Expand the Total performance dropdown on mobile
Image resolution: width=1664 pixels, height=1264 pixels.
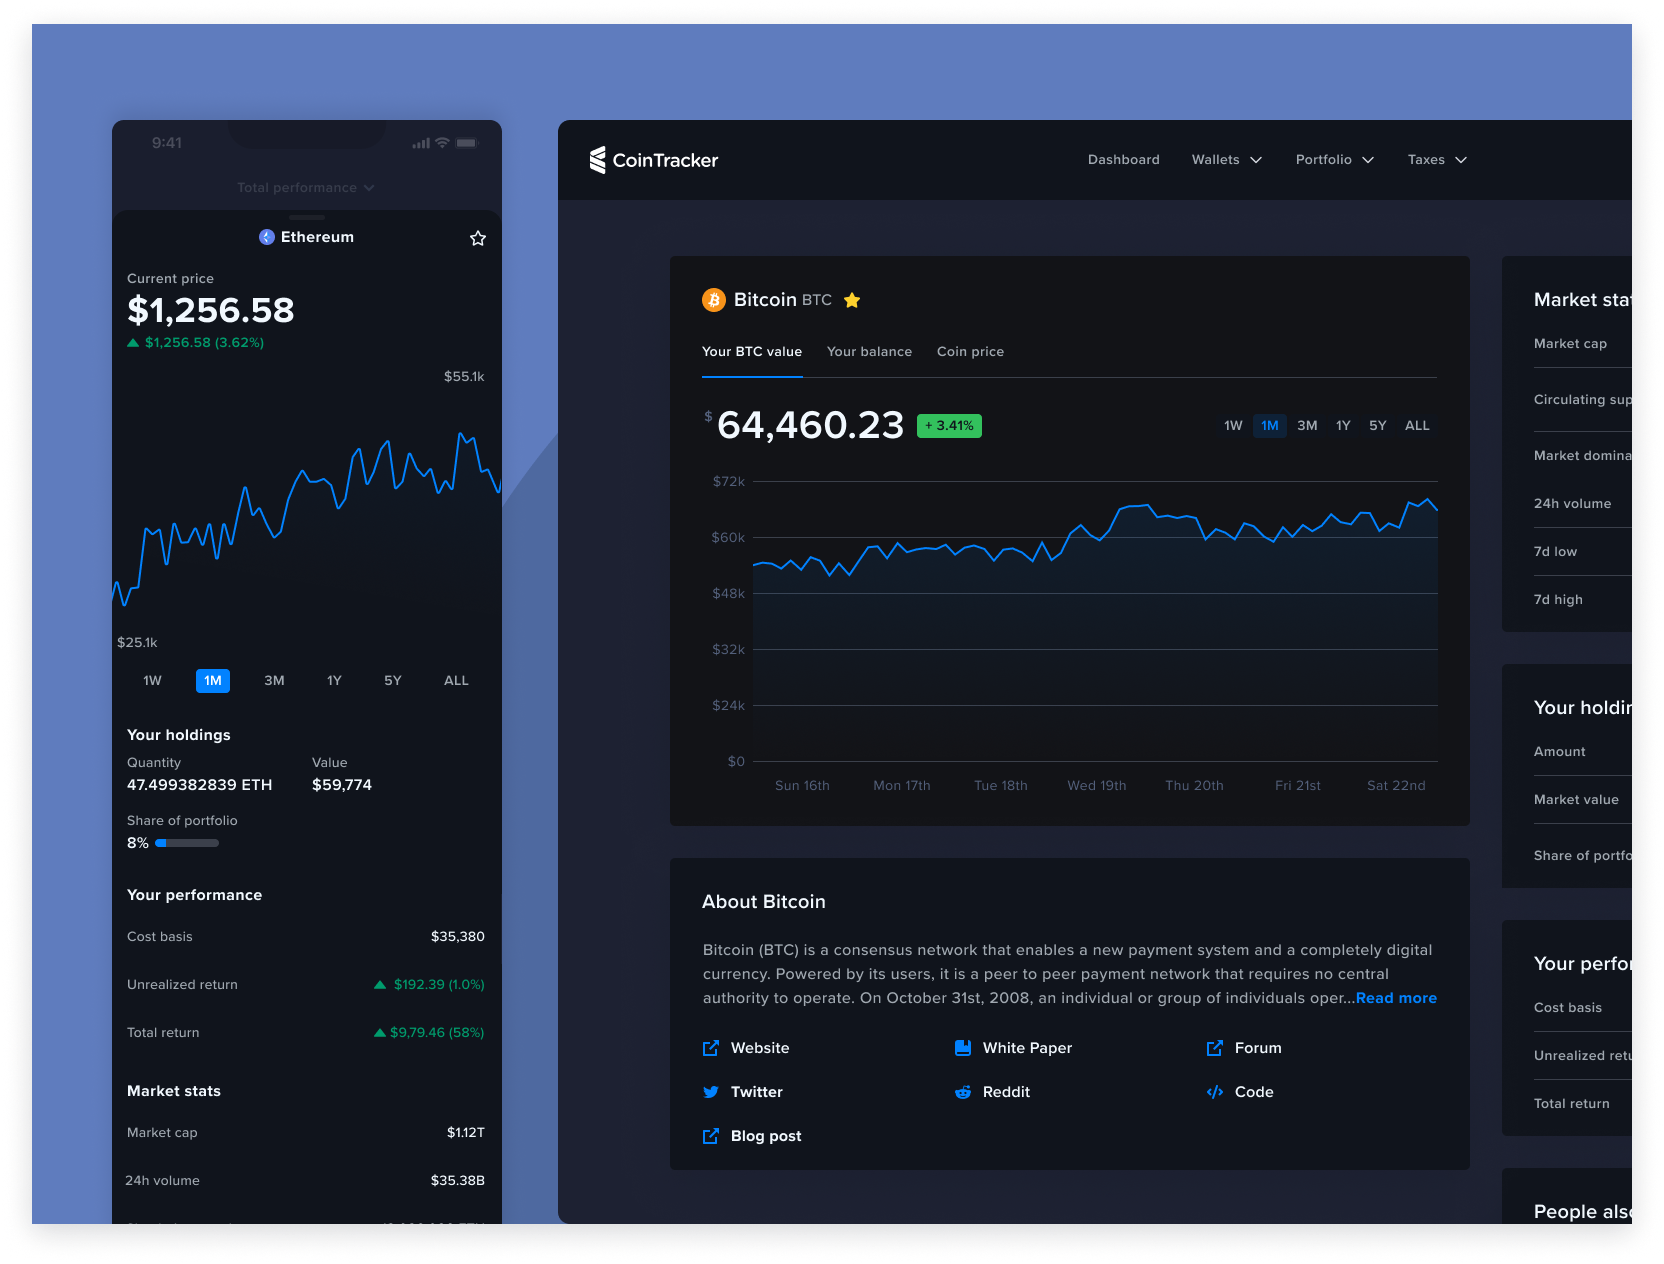(306, 188)
